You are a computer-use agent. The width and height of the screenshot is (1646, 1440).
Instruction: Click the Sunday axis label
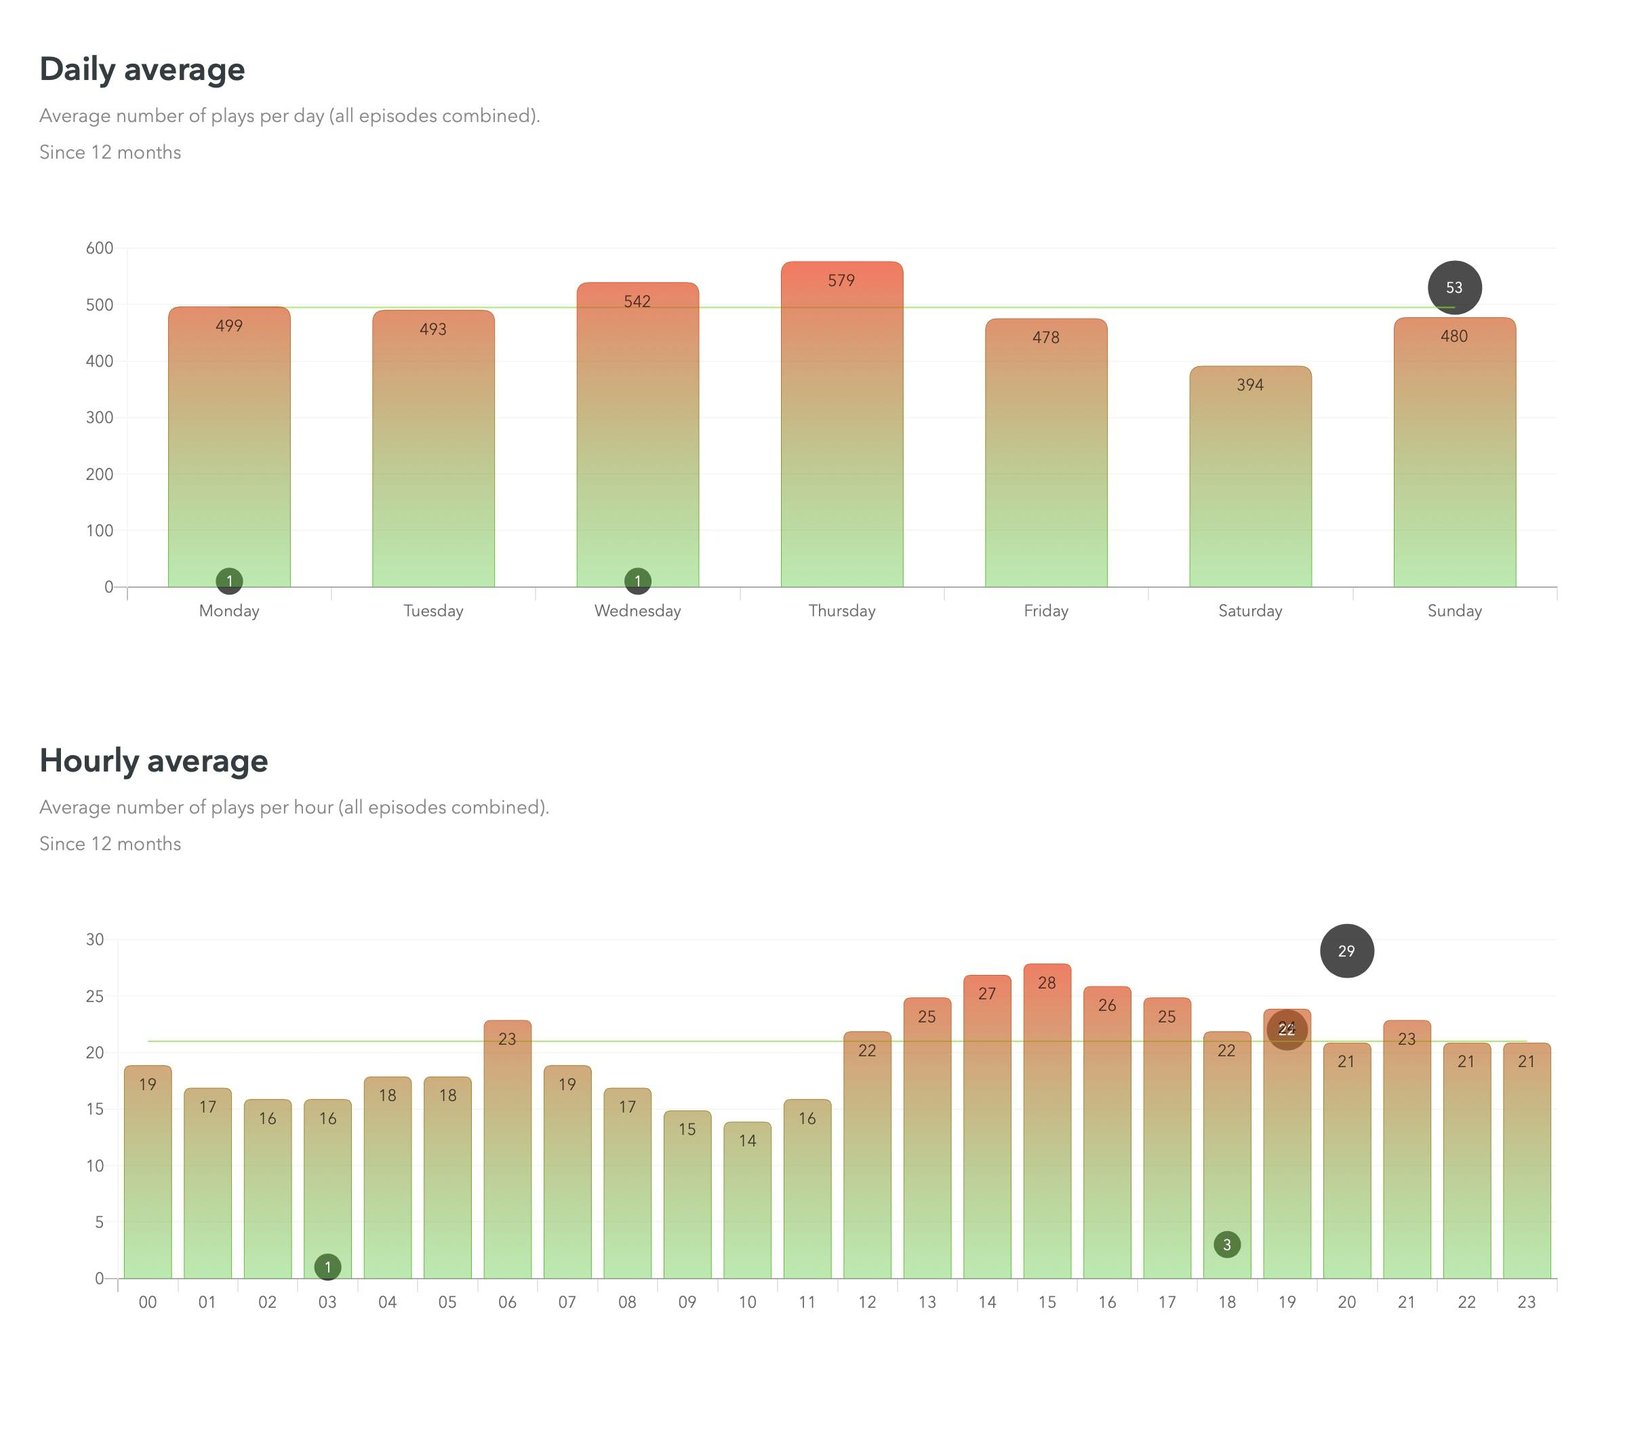(x=1454, y=611)
